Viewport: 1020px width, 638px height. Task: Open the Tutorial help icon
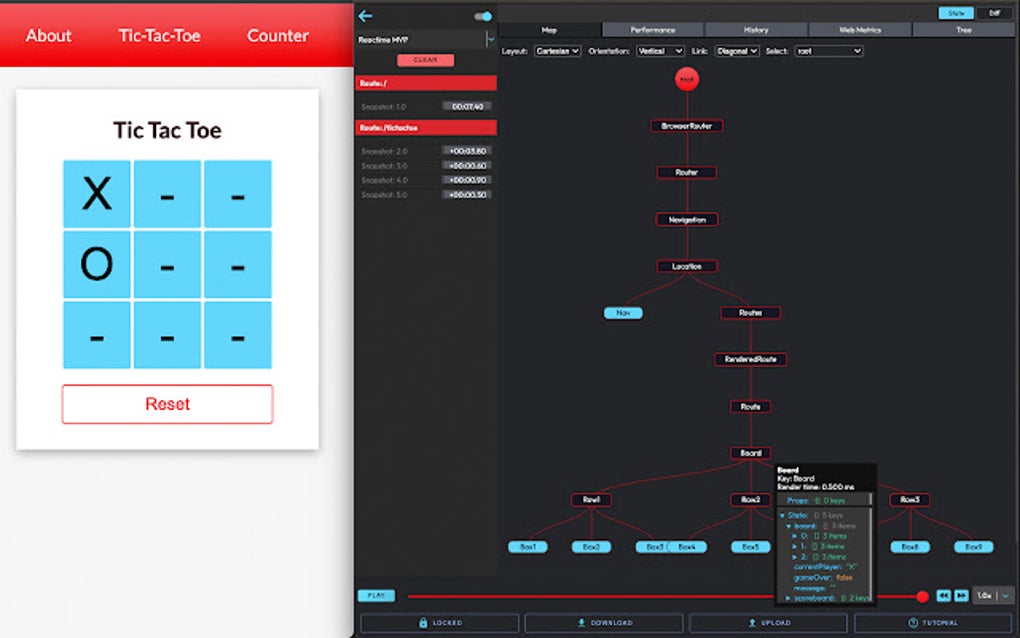pyautogui.click(x=913, y=623)
